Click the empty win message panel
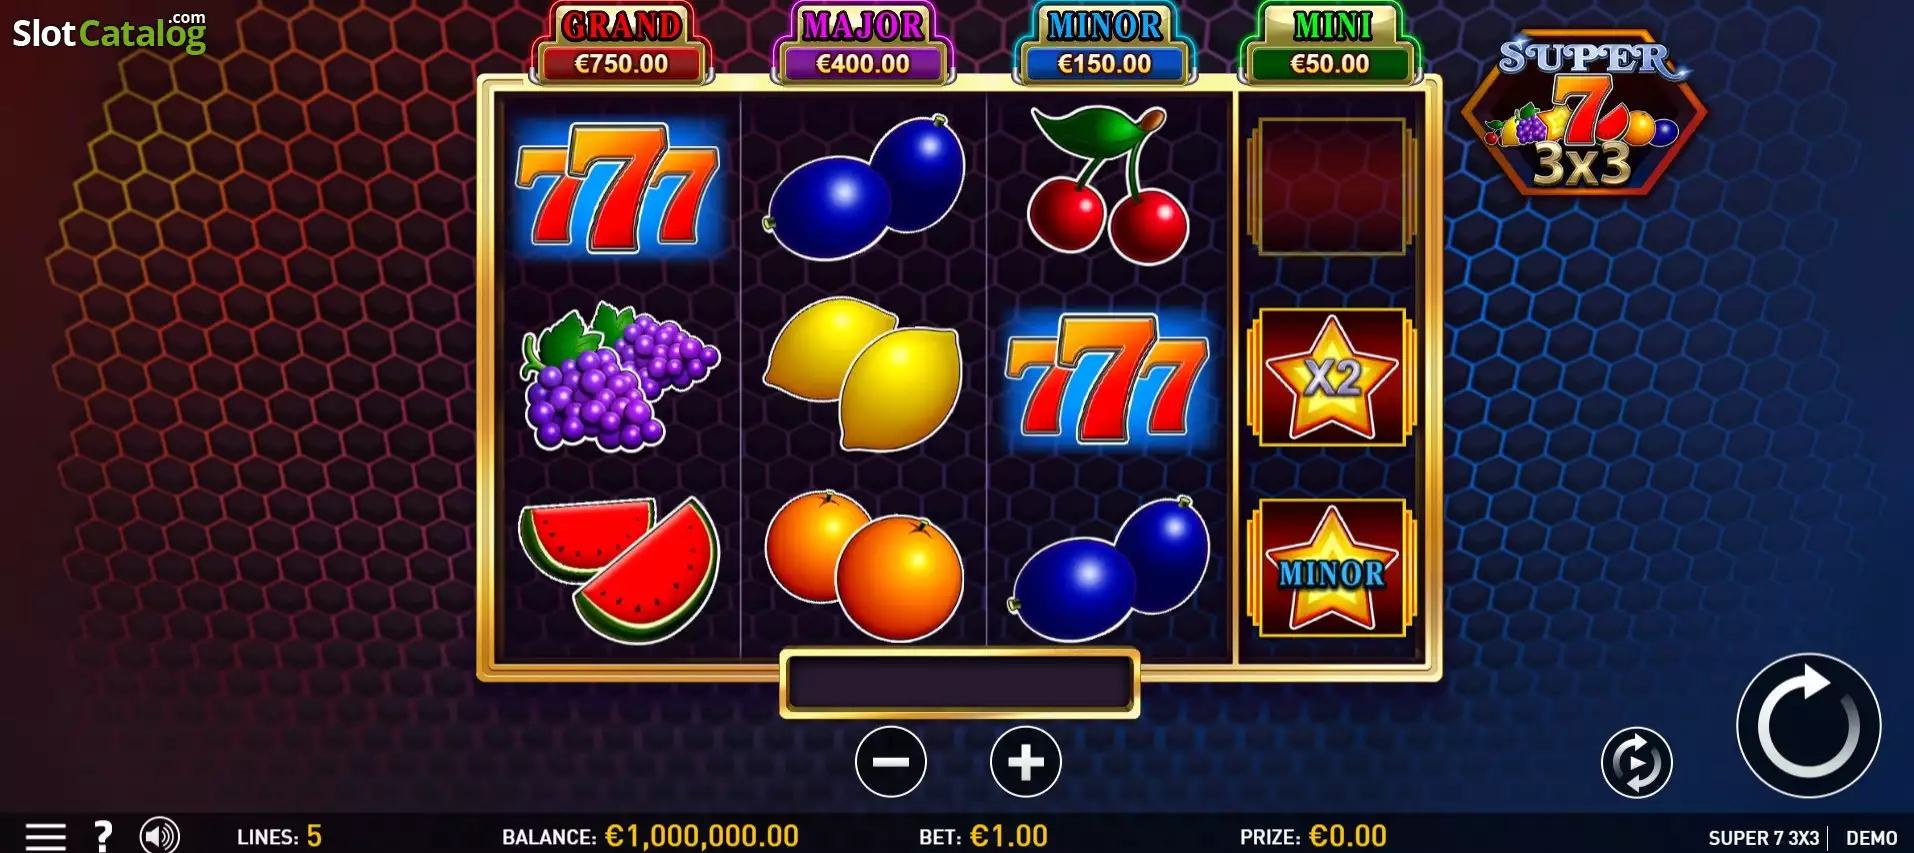Screen dimensions: 1914x853 [960, 684]
